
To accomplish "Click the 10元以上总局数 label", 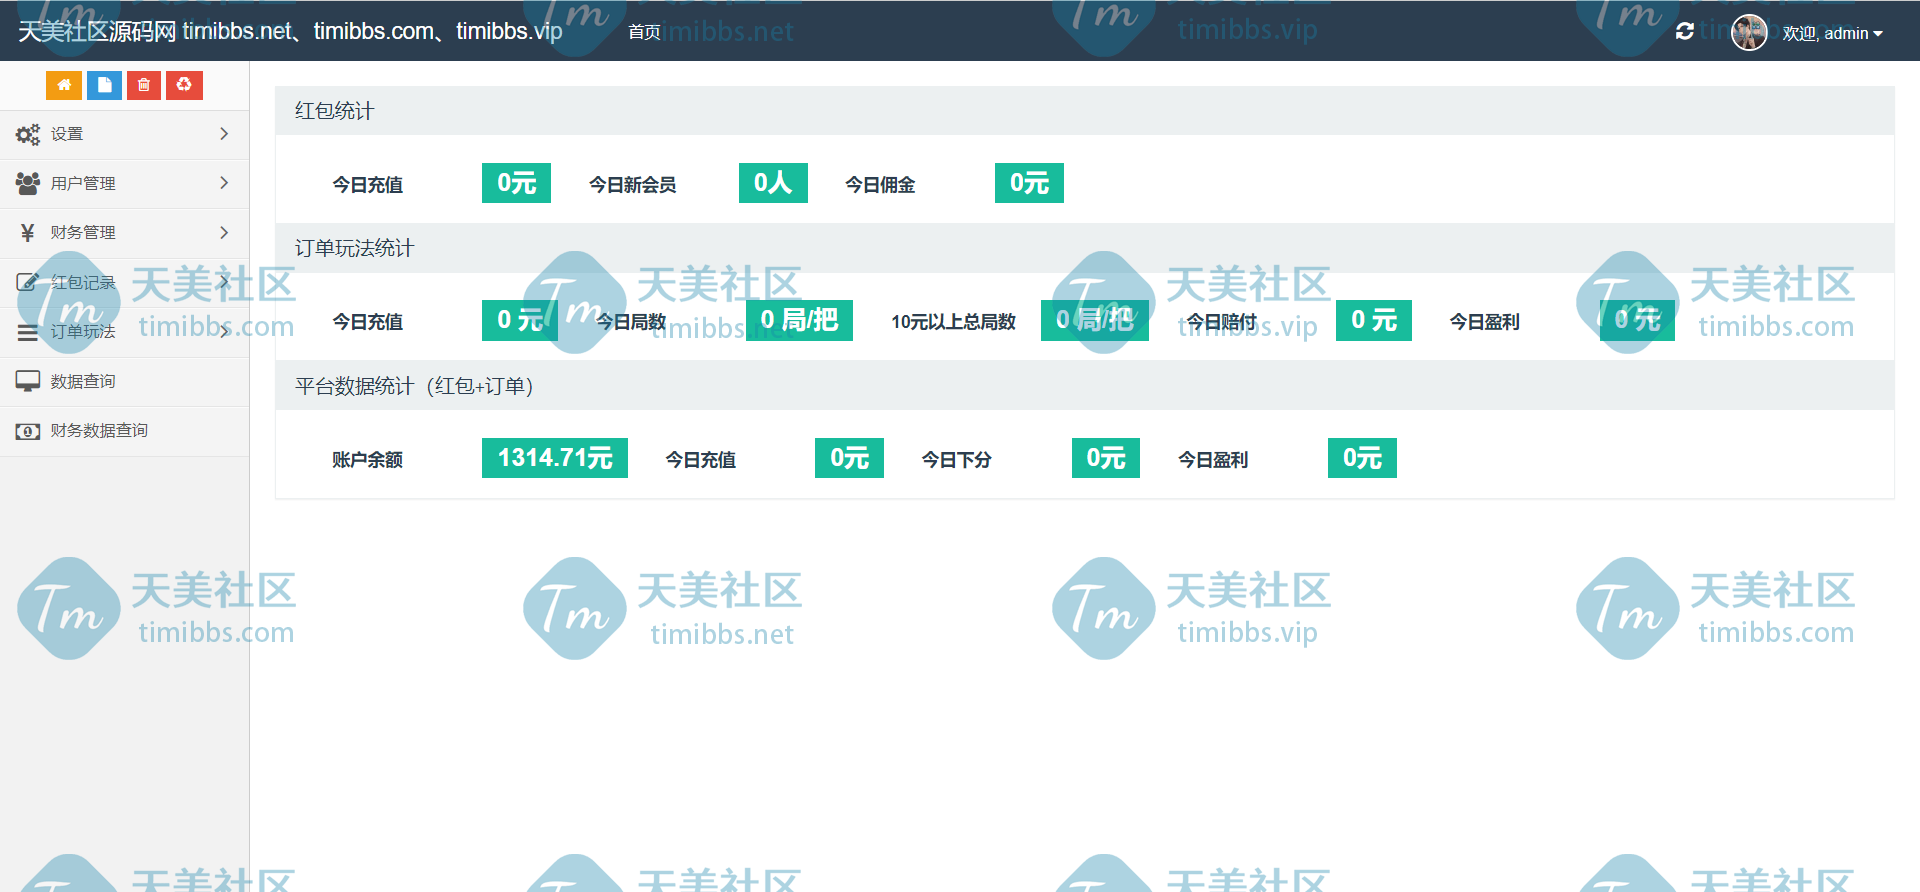I will point(953,322).
